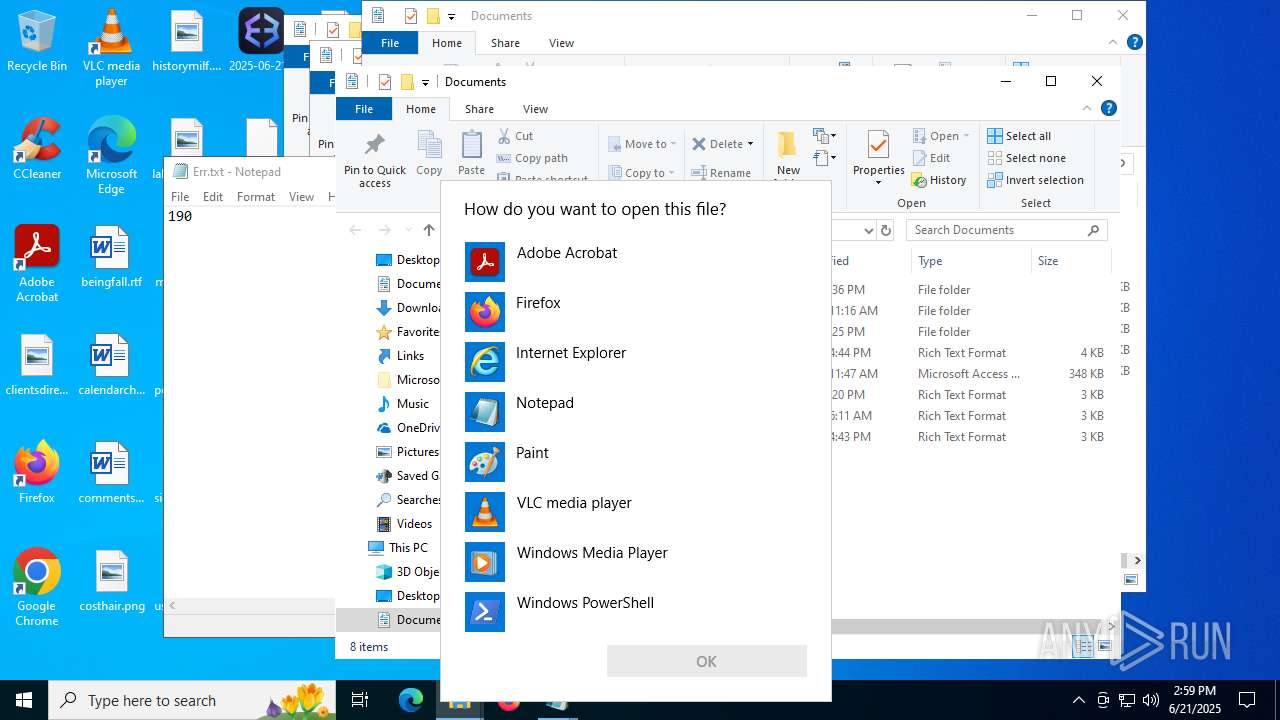Open Format menu in Err.txt Notepad
Image resolution: width=1280 pixels, height=720 pixels.
pyautogui.click(x=256, y=197)
